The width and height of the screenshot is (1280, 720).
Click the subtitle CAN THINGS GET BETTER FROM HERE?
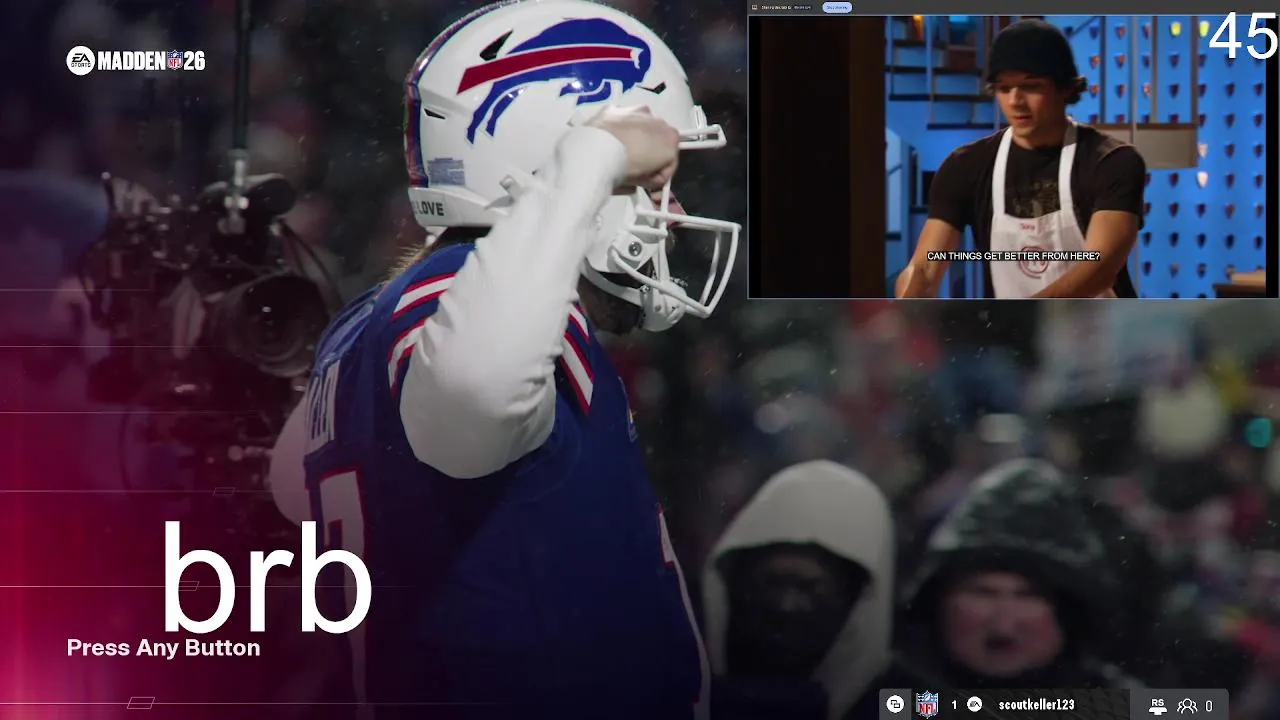pyautogui.click(x=1013, y=257)
